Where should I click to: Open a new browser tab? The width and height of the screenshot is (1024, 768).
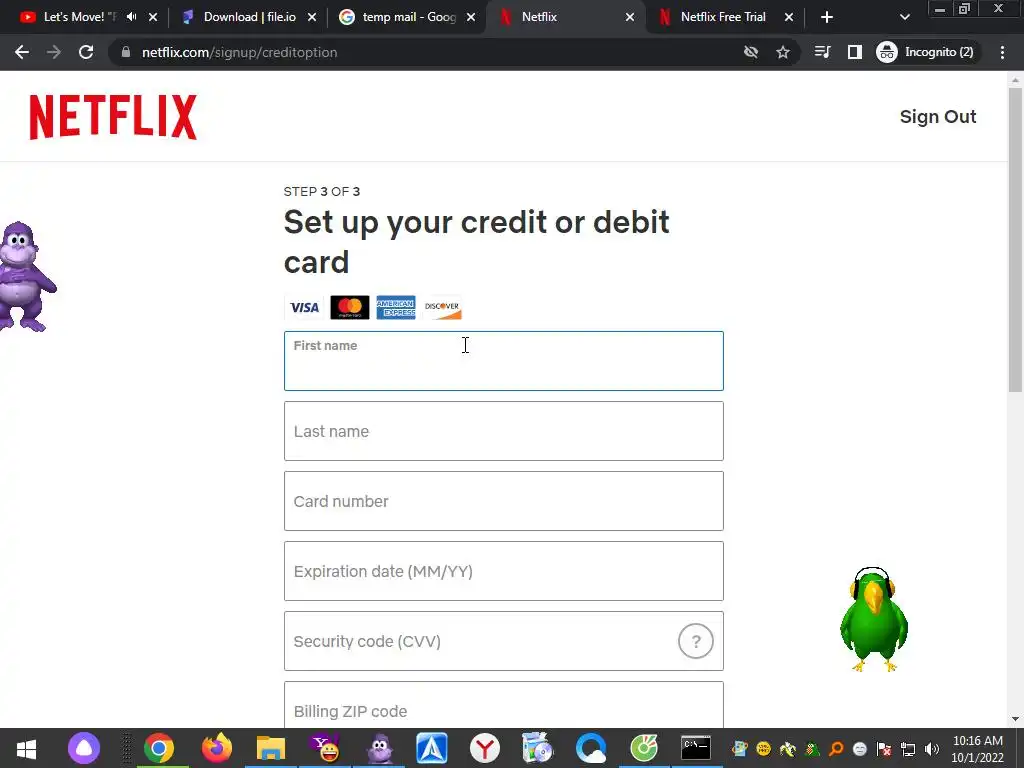click(x=827, y=17)
